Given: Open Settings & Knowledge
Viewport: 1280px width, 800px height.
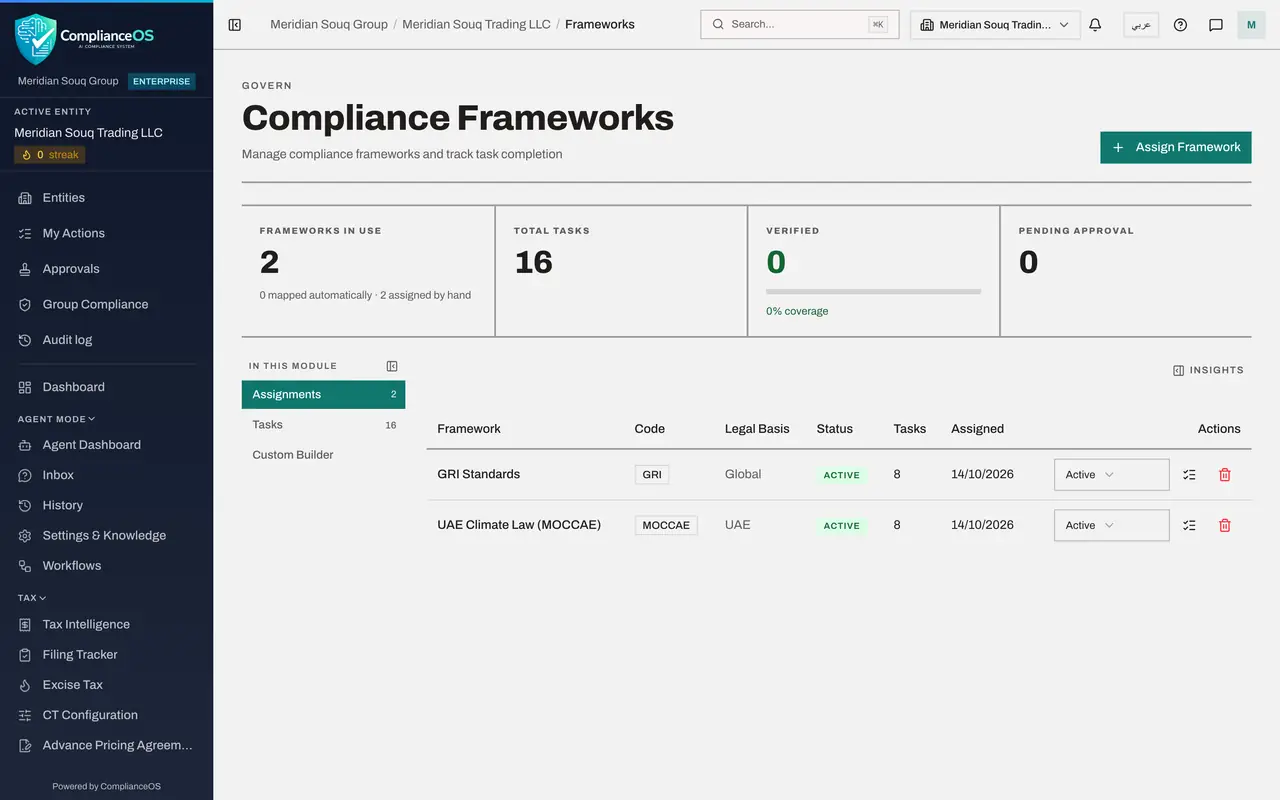Looking at the screenshot, I should point(106,535).
